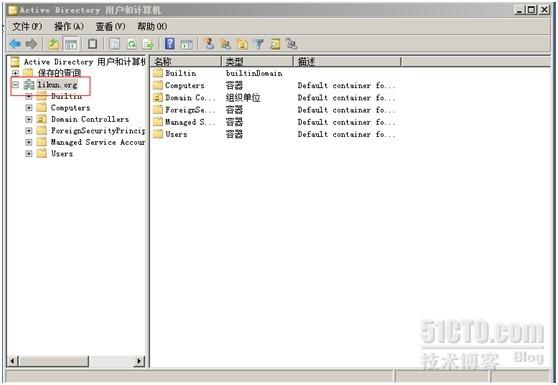The width and height of the screenshot is (558, 385).
Task: Click the Up one level folder icon
Action: (x=54, y=44)
